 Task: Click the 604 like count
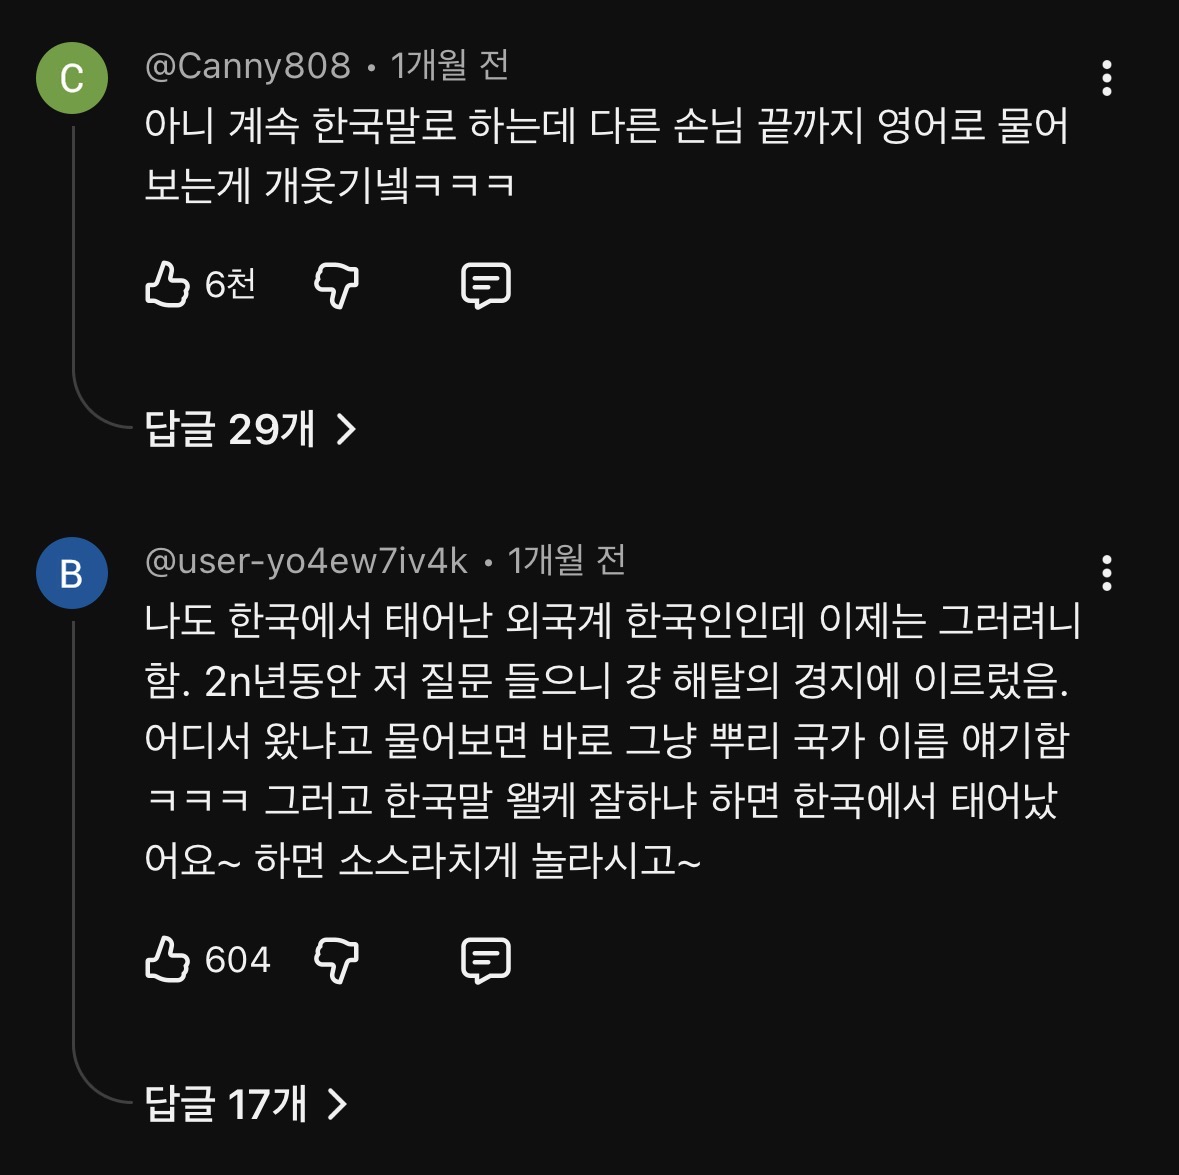click(237, 960)
